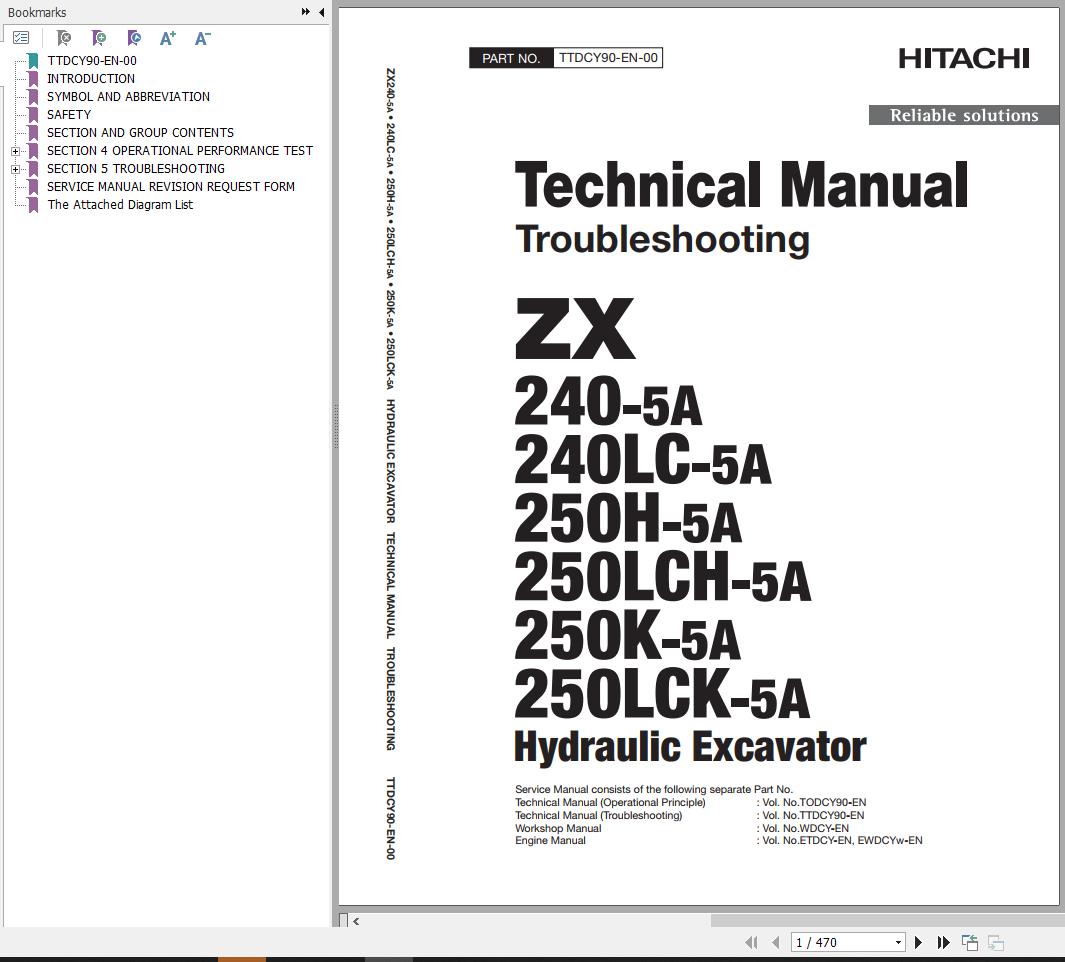This screenshot has height=962, width=1065.
Task: Open the bookmark options list icon
Action: pyautogui.click(x=21, y=38)
